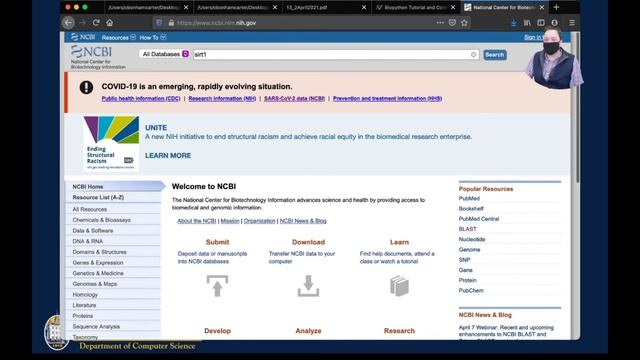This screenshot has width=640, height=360.
Task: Click the Ending Structural Racism image
Action: 111,143
